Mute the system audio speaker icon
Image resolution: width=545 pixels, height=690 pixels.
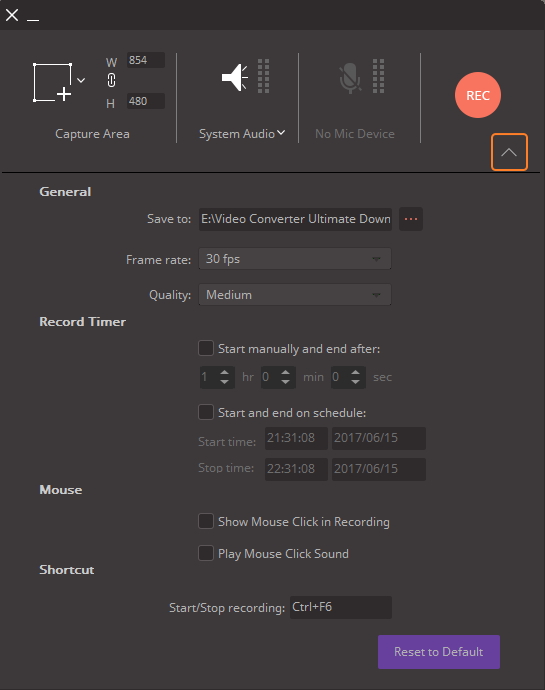click(234, 77)
